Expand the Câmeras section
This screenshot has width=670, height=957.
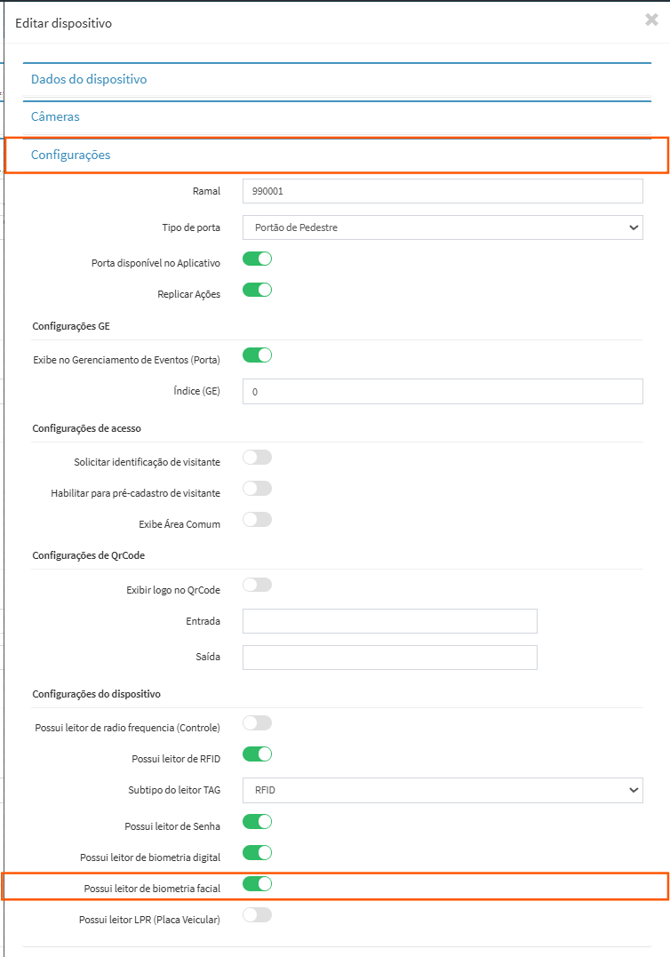[x=55, y=117]
